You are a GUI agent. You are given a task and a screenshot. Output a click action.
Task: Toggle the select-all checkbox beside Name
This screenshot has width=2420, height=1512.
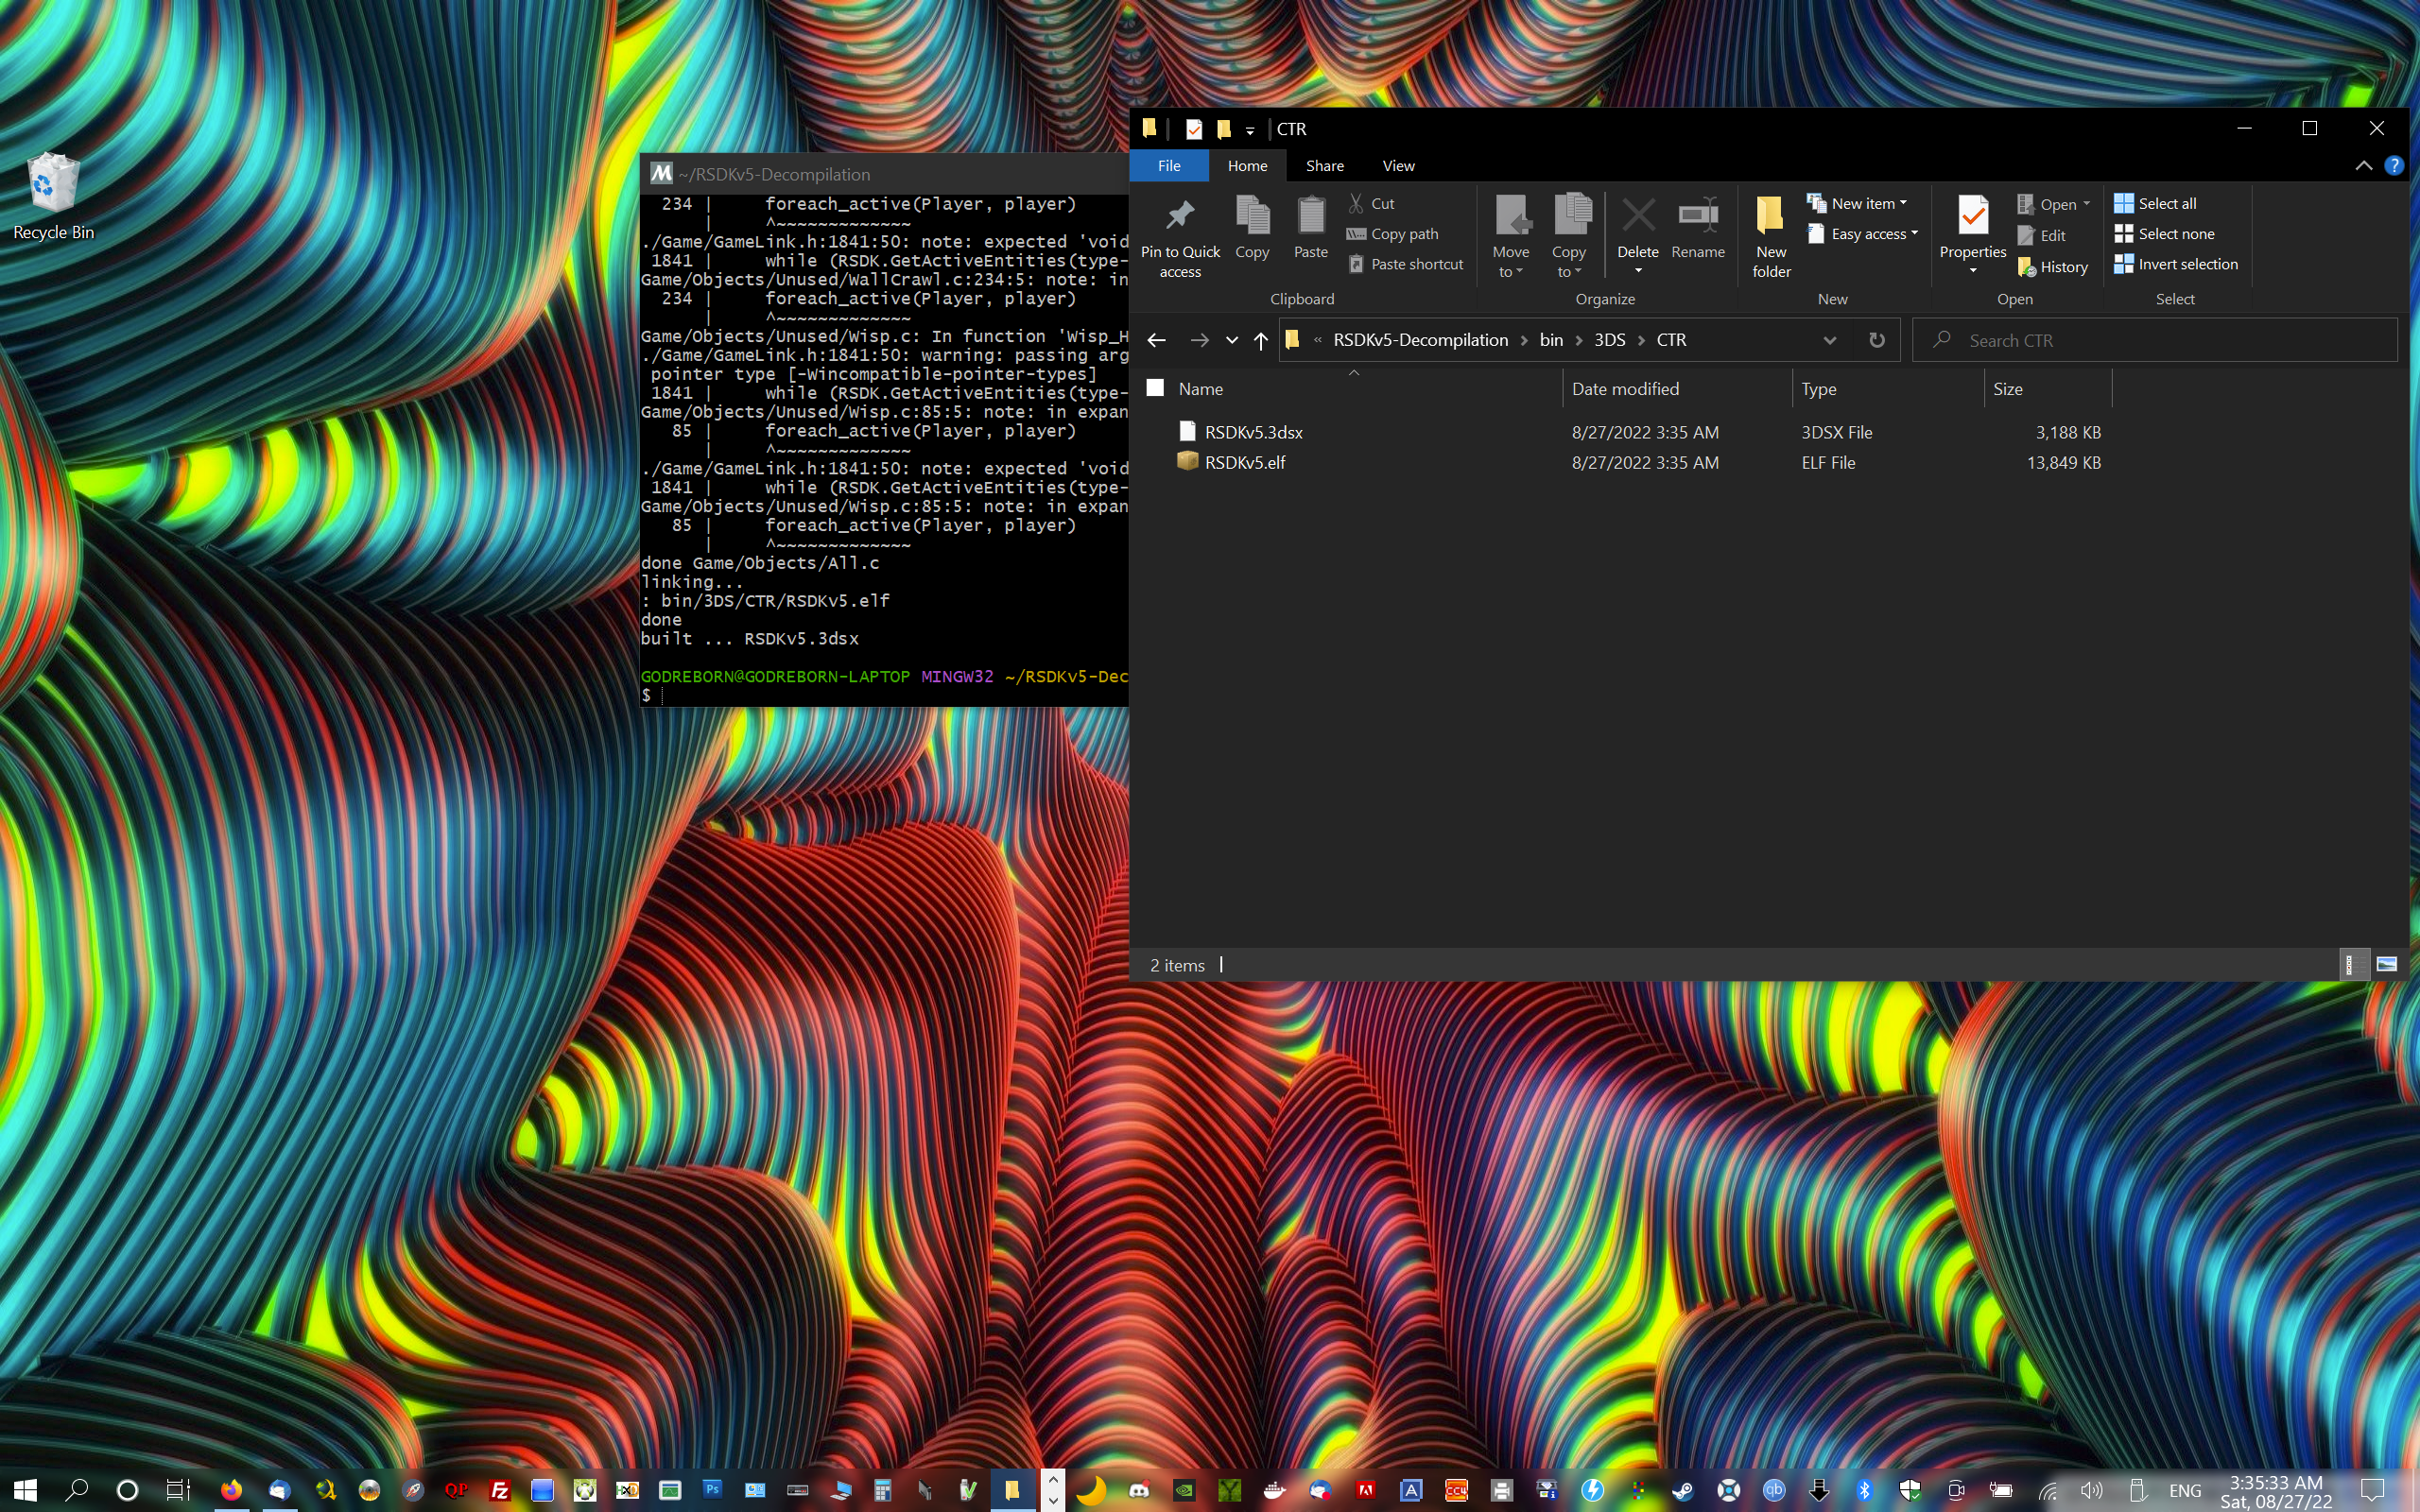click(x=1155, y=388)
